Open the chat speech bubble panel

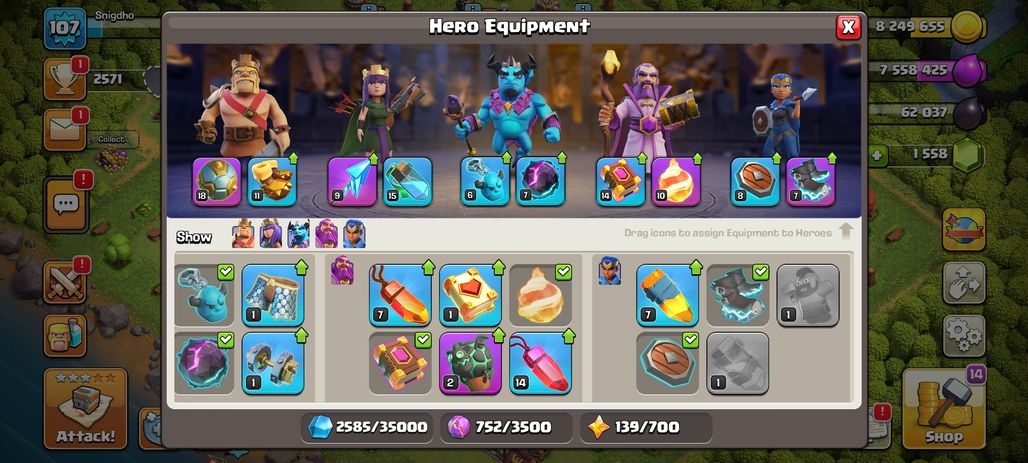tap(66, 205)
